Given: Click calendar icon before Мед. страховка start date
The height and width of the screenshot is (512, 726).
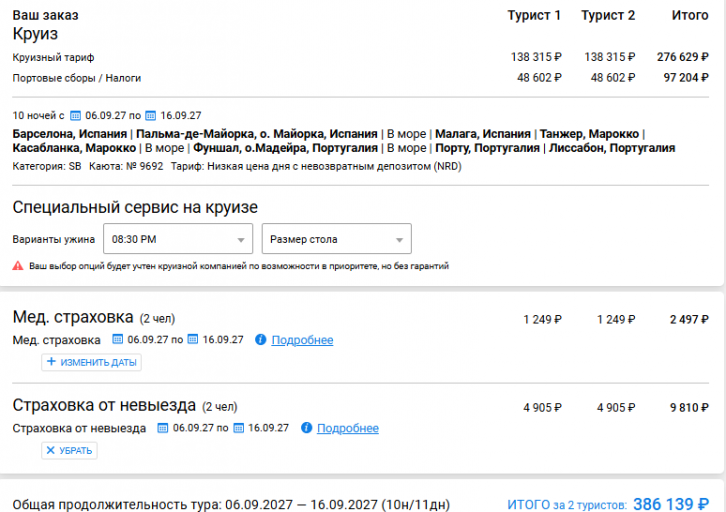Looking at the screenshot, I should coord(118,339).
